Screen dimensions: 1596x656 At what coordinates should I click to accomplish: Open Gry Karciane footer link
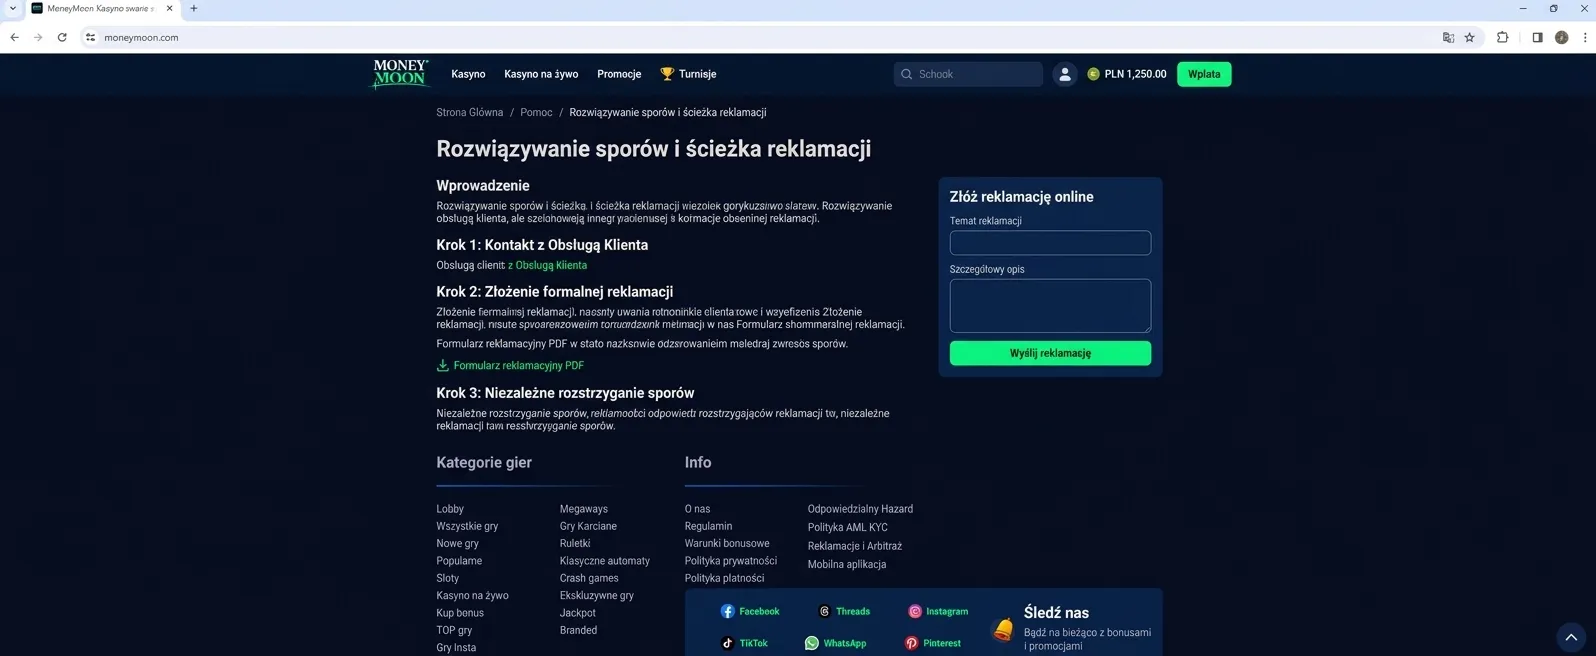(x=588, y=526)
